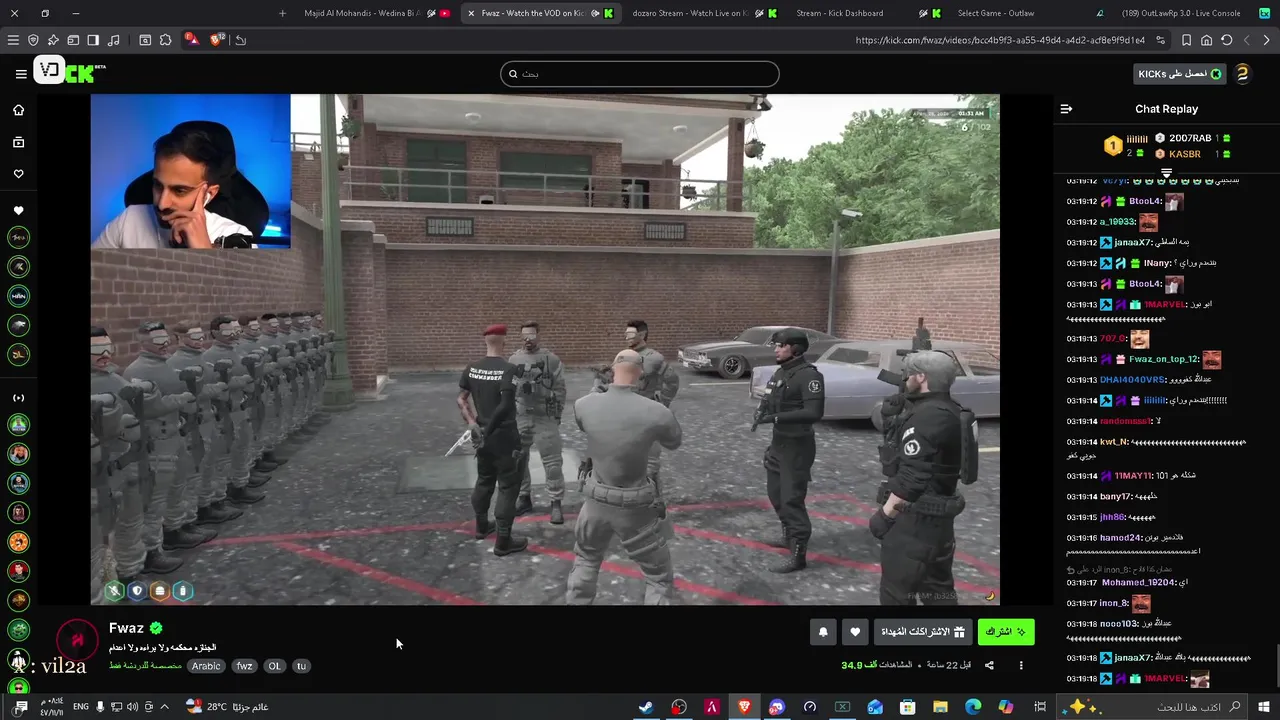Image resolution: width=1280 pixels, height=720 pixels.
Task: Open a new browser tab
Action: coord(282,13)
